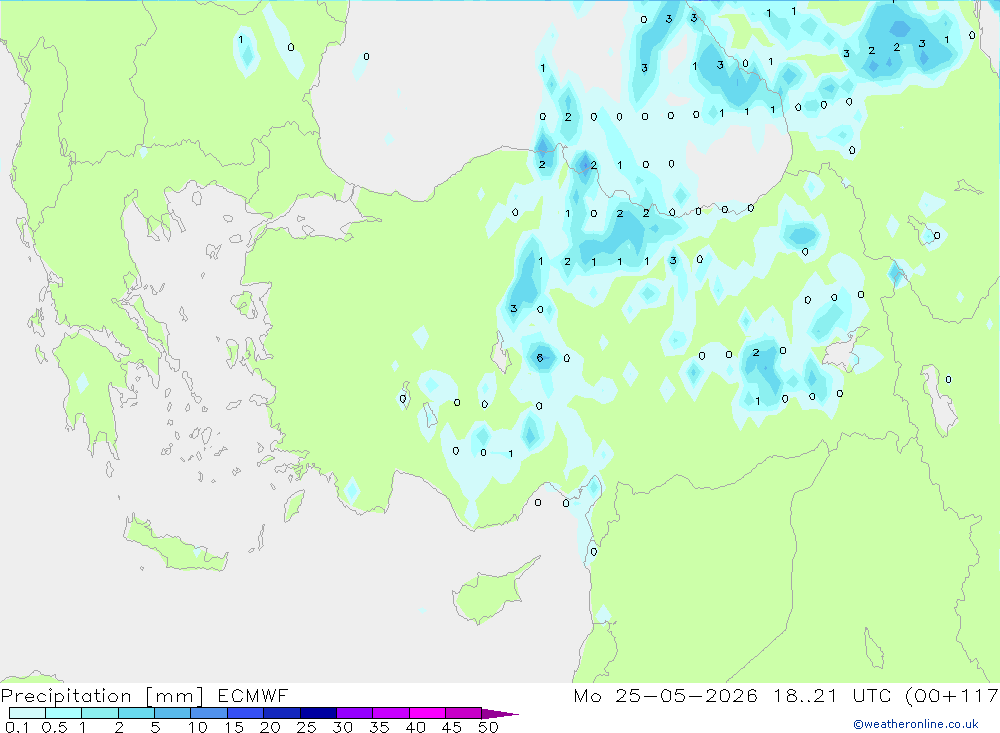The image size is (1000, 733).
Task: Click the '0.5' legend scale label
Action: [54, 727]
